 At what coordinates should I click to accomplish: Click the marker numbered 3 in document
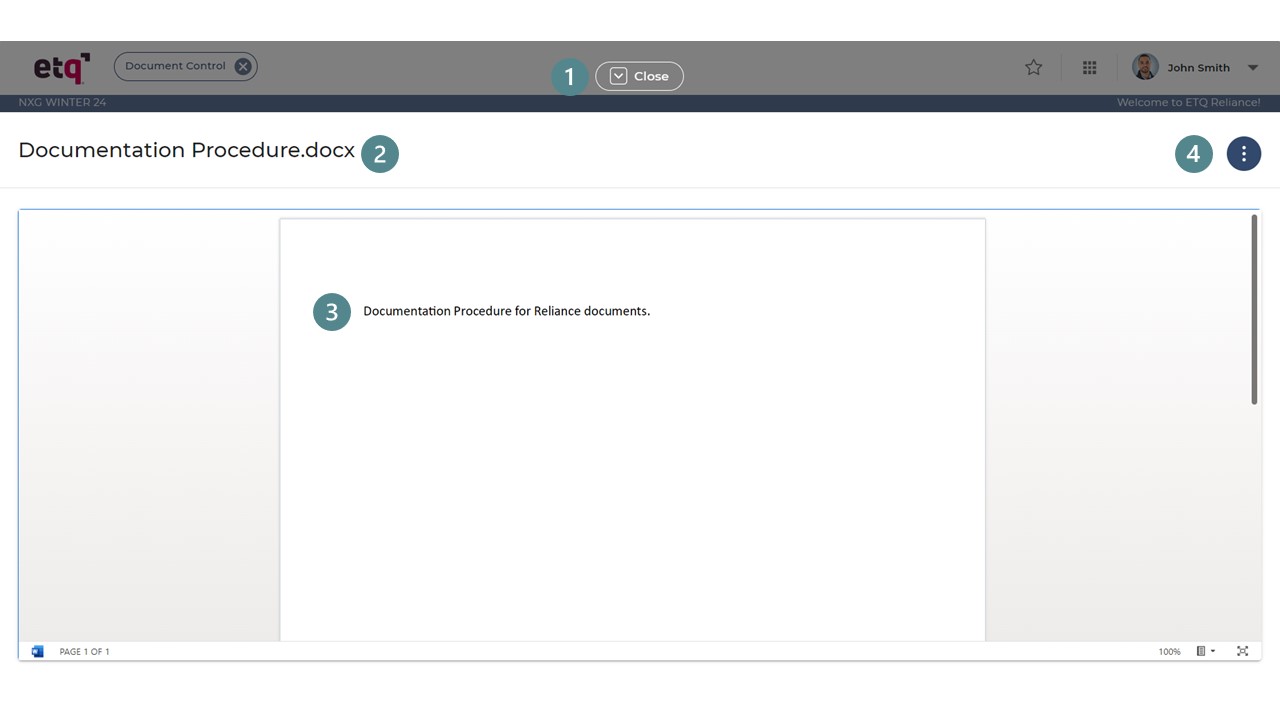coord(331,311)
